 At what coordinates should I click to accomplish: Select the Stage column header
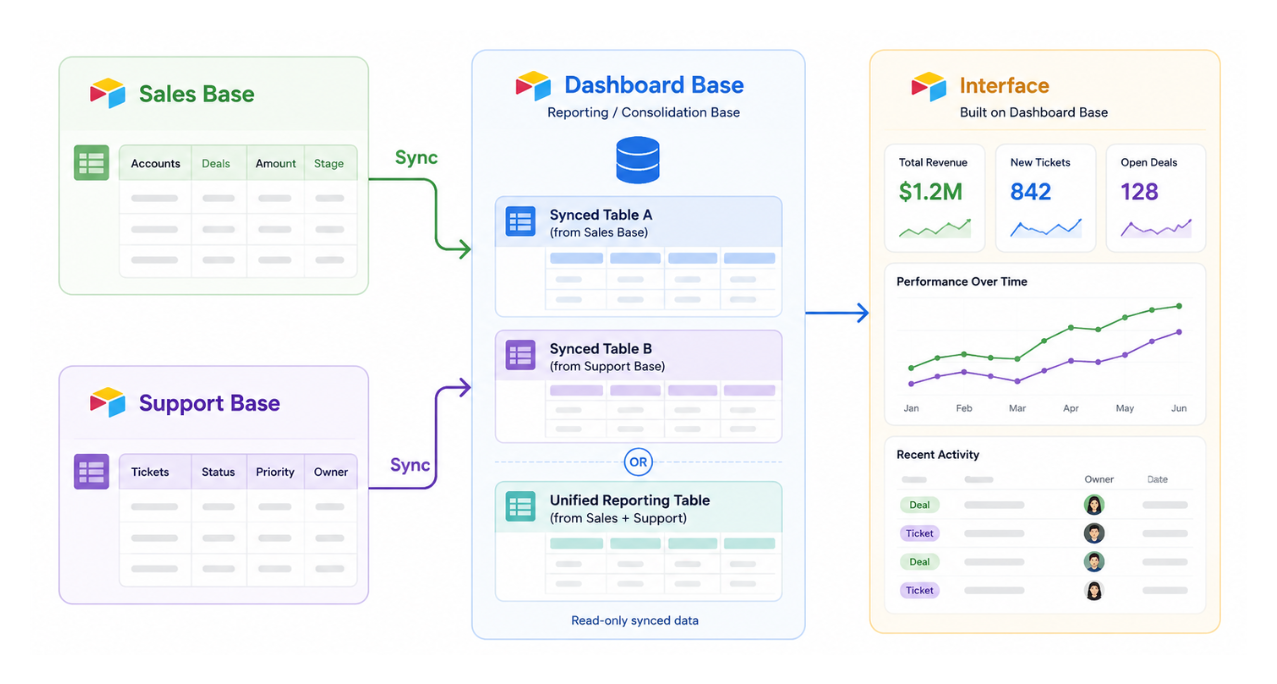(329, 163)
